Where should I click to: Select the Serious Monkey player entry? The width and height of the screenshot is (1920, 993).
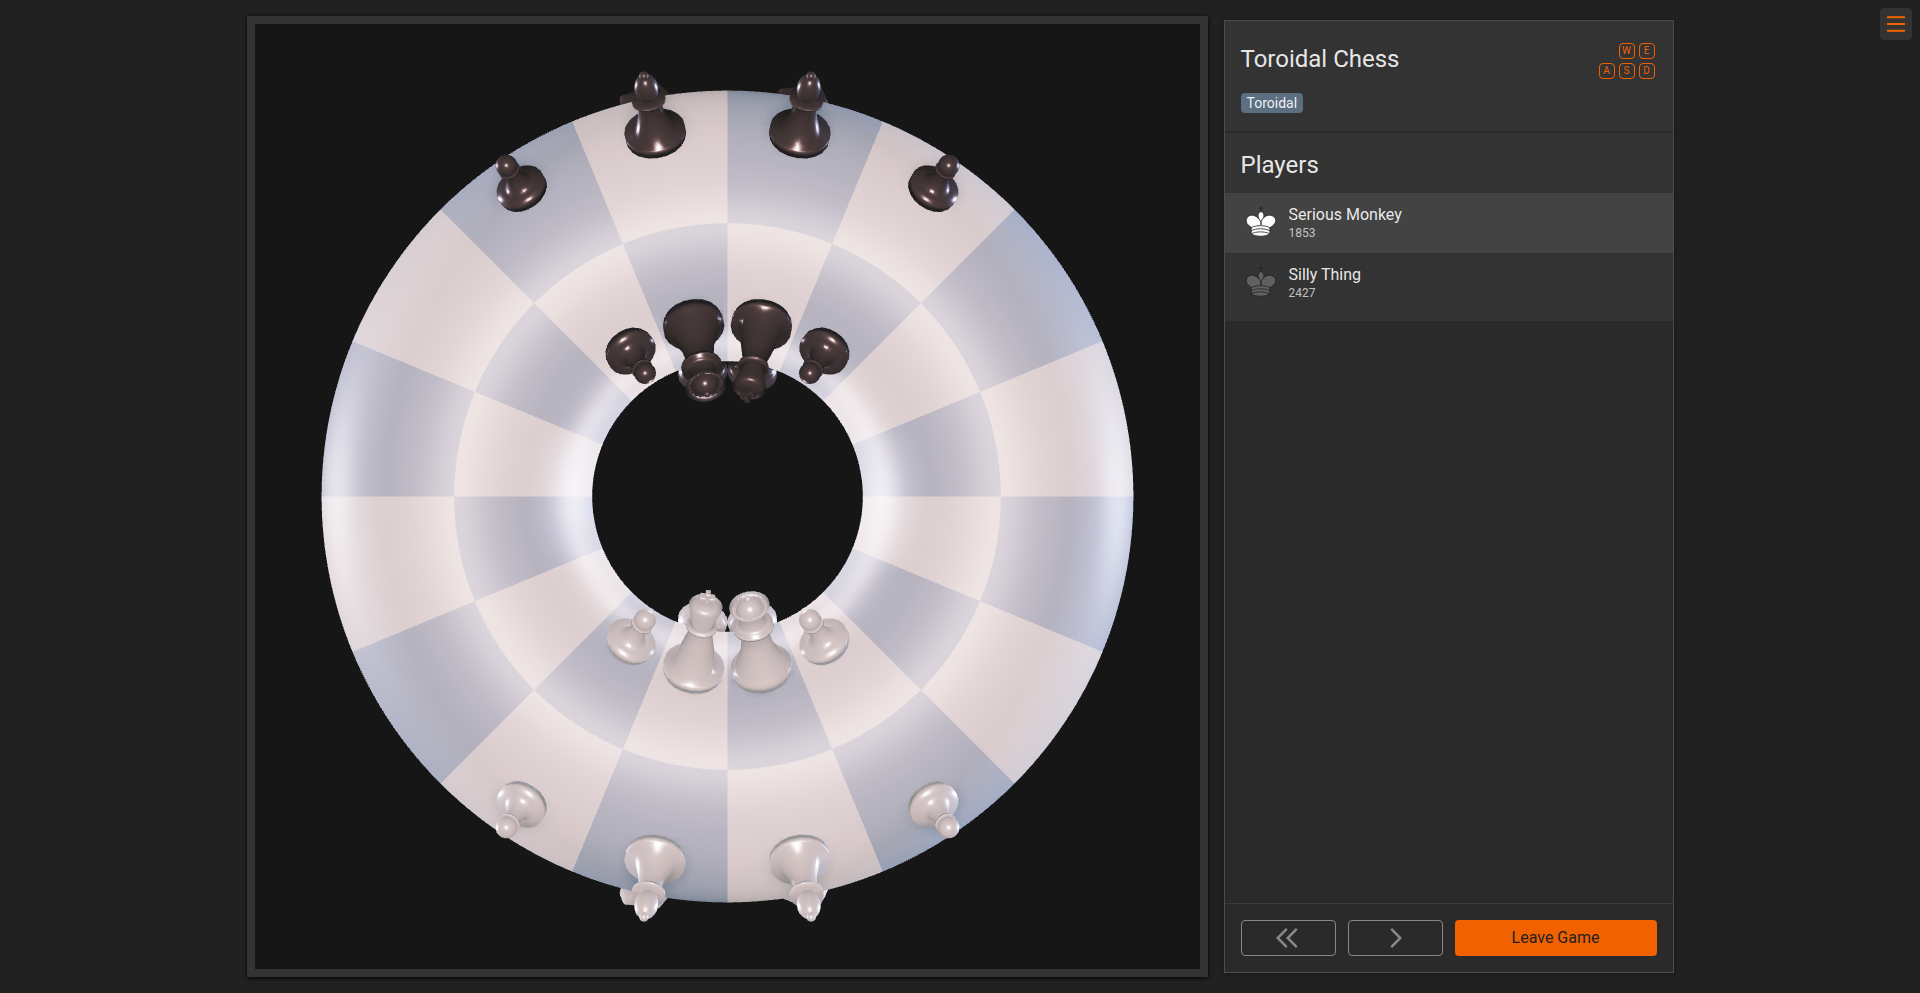coord(1448,222)
